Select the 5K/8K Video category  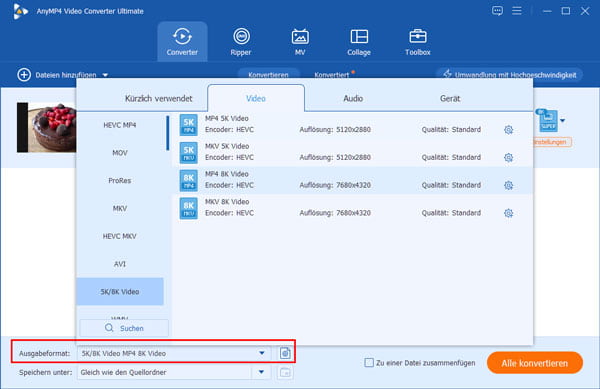click(120, 291)
